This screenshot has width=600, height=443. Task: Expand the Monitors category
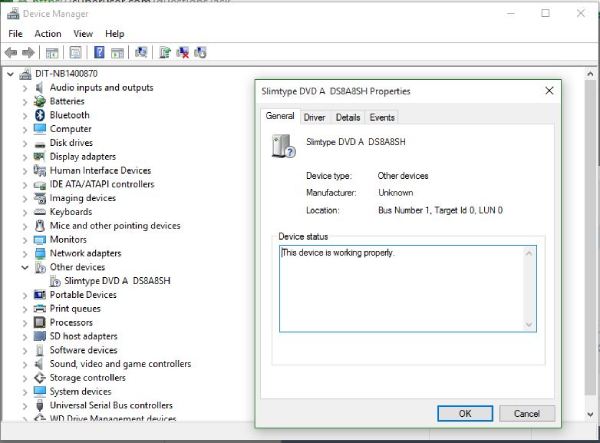(25, 240)
